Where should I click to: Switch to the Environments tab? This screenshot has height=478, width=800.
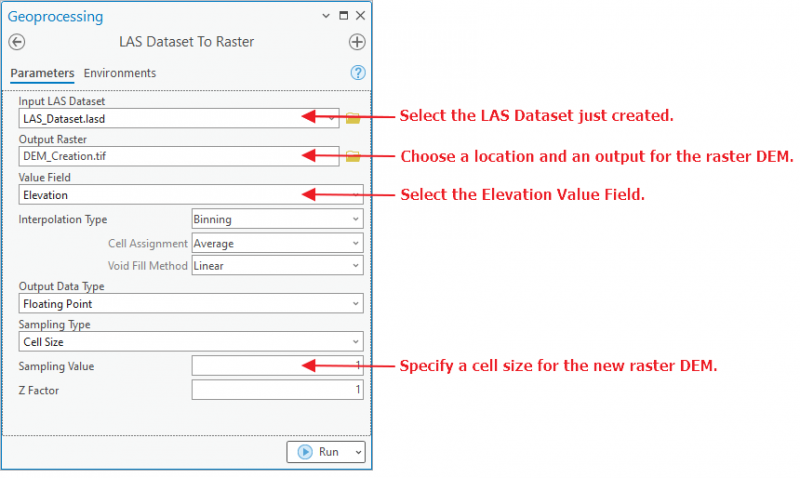click(120, 73)
